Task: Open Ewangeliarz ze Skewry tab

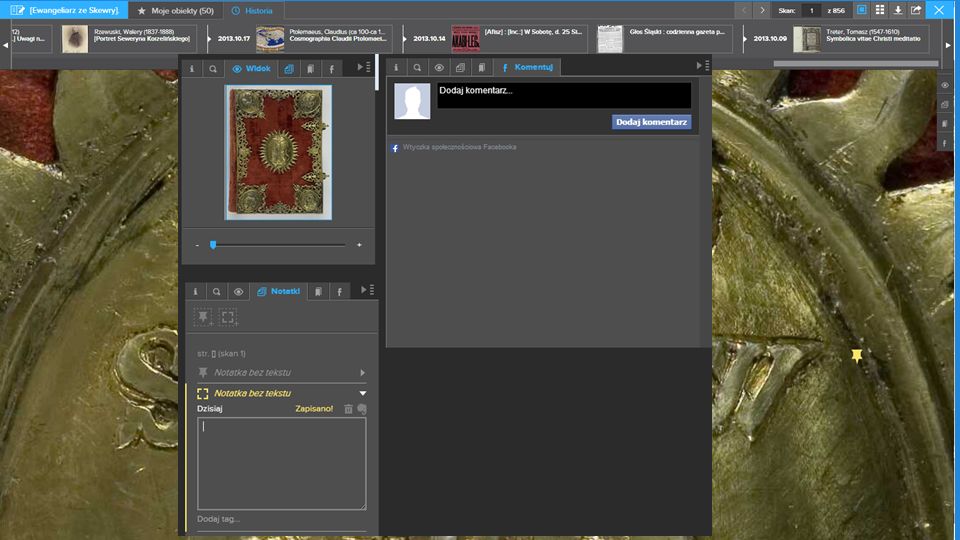Action: (64, 10)
